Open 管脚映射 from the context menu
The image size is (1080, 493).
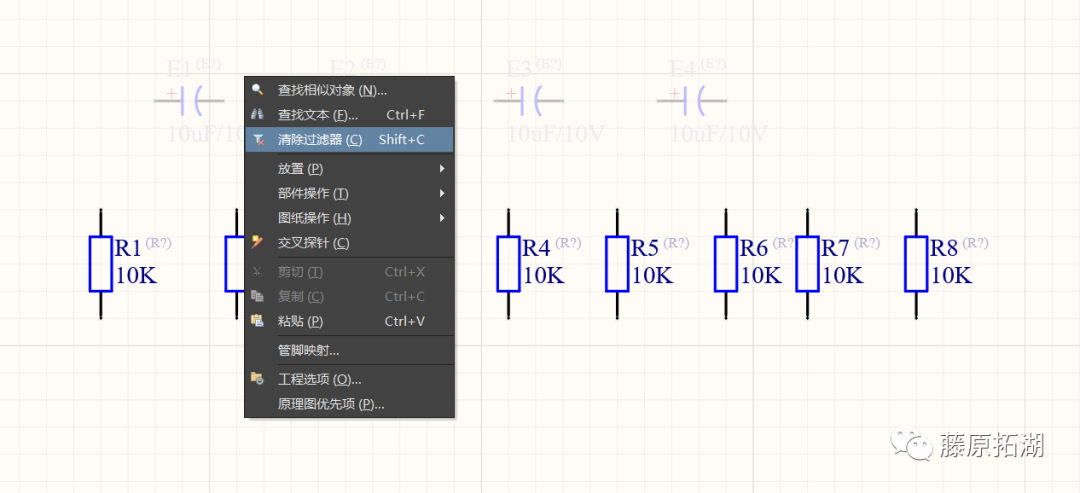point(350,350)
